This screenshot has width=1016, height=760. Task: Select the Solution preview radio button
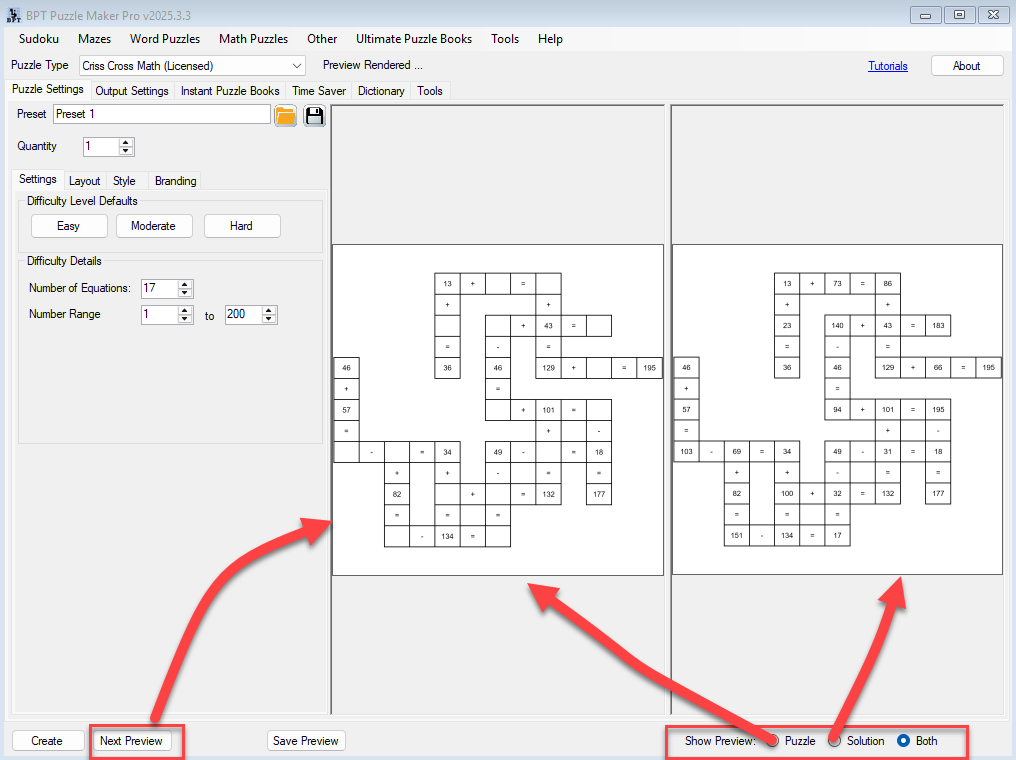(834, 741)
